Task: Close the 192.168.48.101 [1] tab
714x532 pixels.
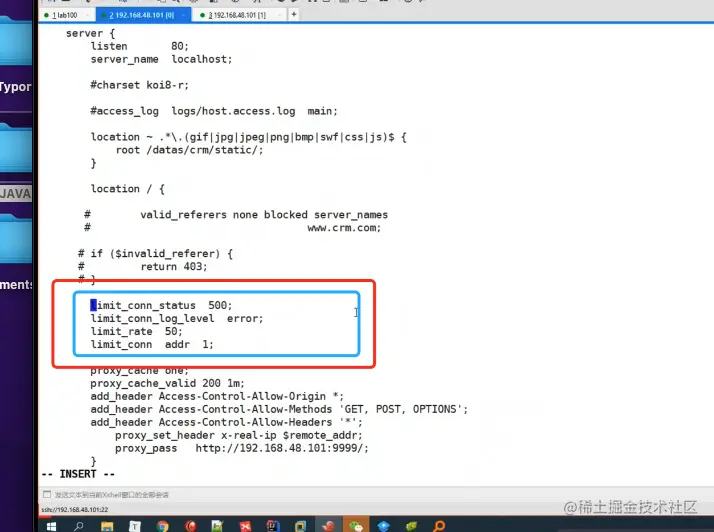Action: [x=279, y=15]
